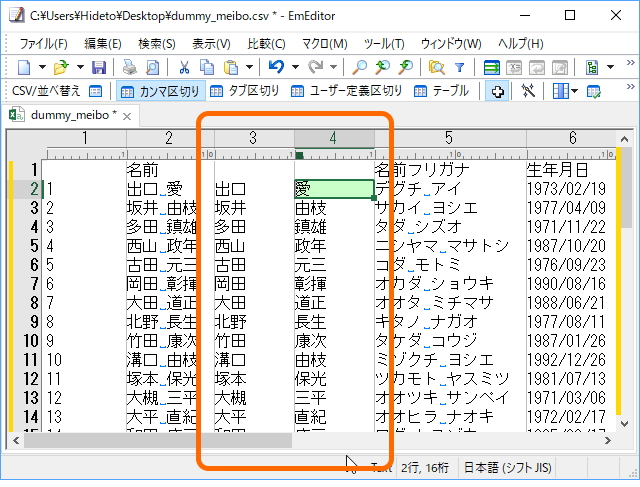Open the 比較(C) menu
Viewport: 640px width, 487px height.
[x=266, y=44]
